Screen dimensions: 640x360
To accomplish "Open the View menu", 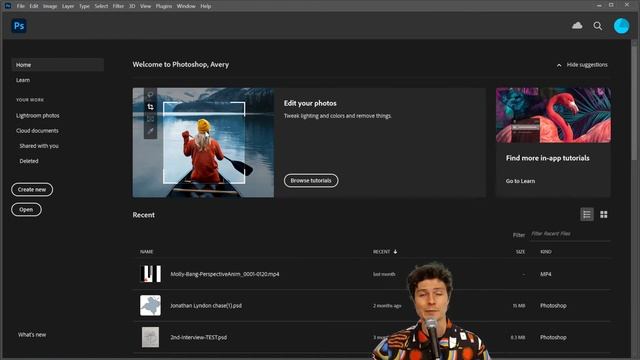I will click(x=145, y=6).
